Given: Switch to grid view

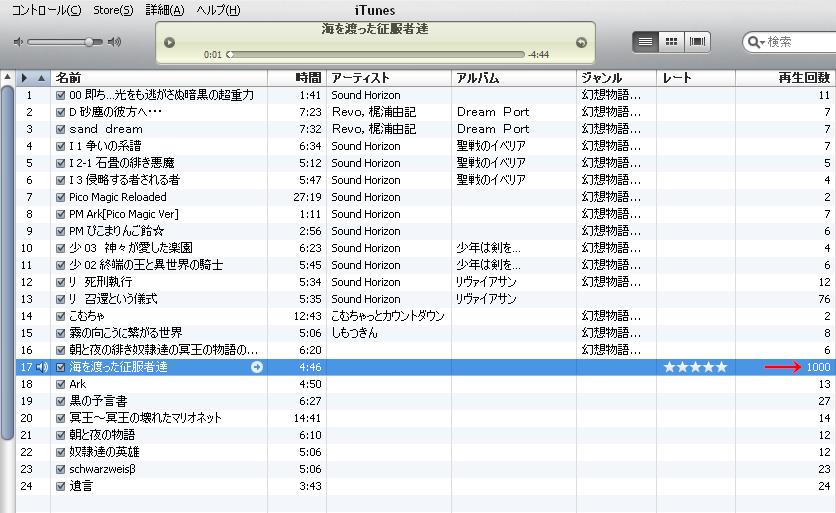Looking at the screenshot, I should point(671,42).
